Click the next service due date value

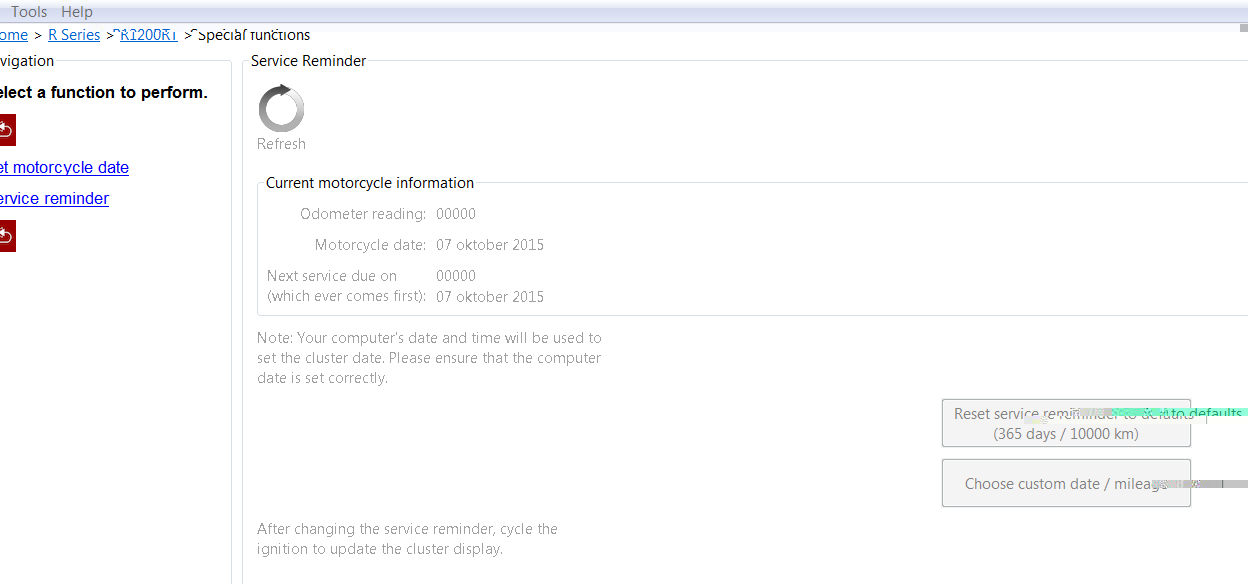(x=490, y=297)
